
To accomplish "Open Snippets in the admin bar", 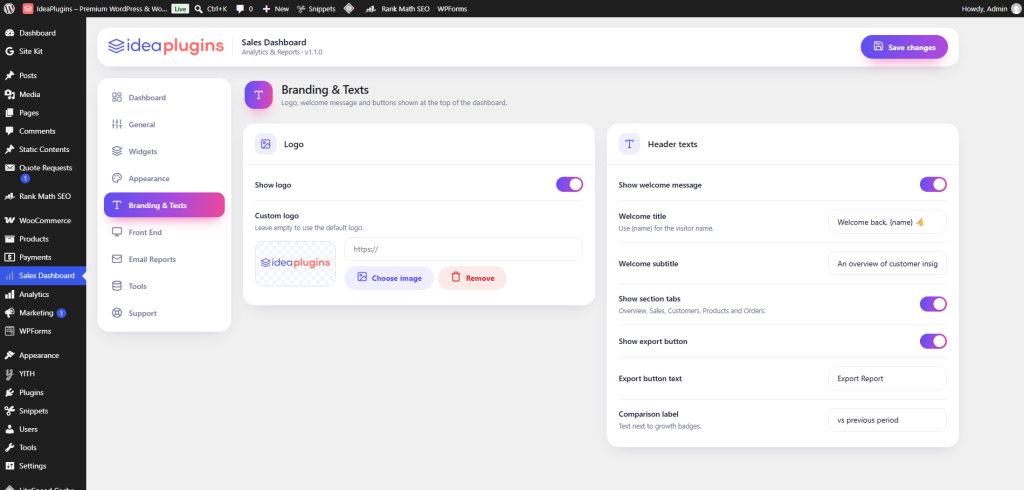I will [316, 9].
